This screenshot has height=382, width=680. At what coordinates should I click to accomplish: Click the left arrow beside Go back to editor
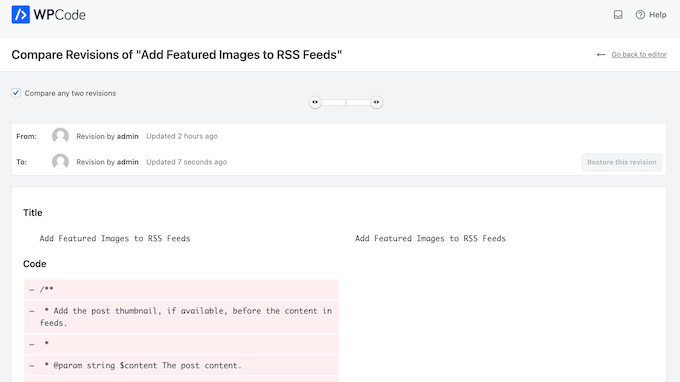point(601,55)
